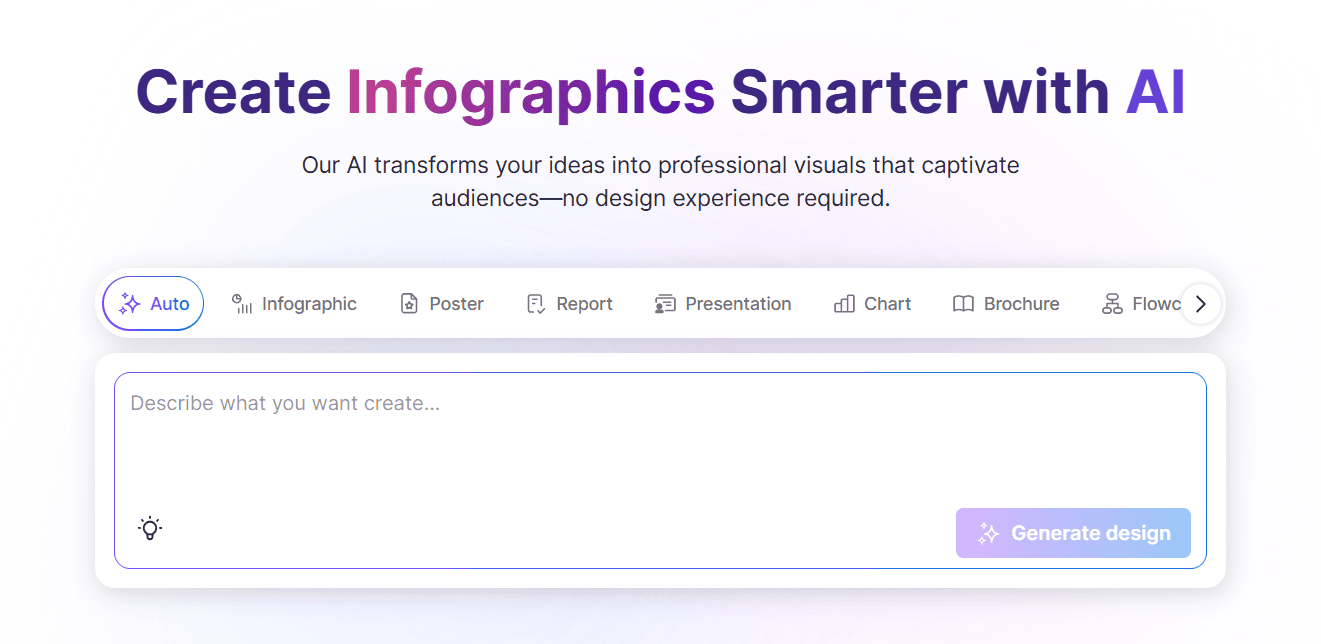
Task: Click the sparkle icon in Generate design
Action: [988, 533]
